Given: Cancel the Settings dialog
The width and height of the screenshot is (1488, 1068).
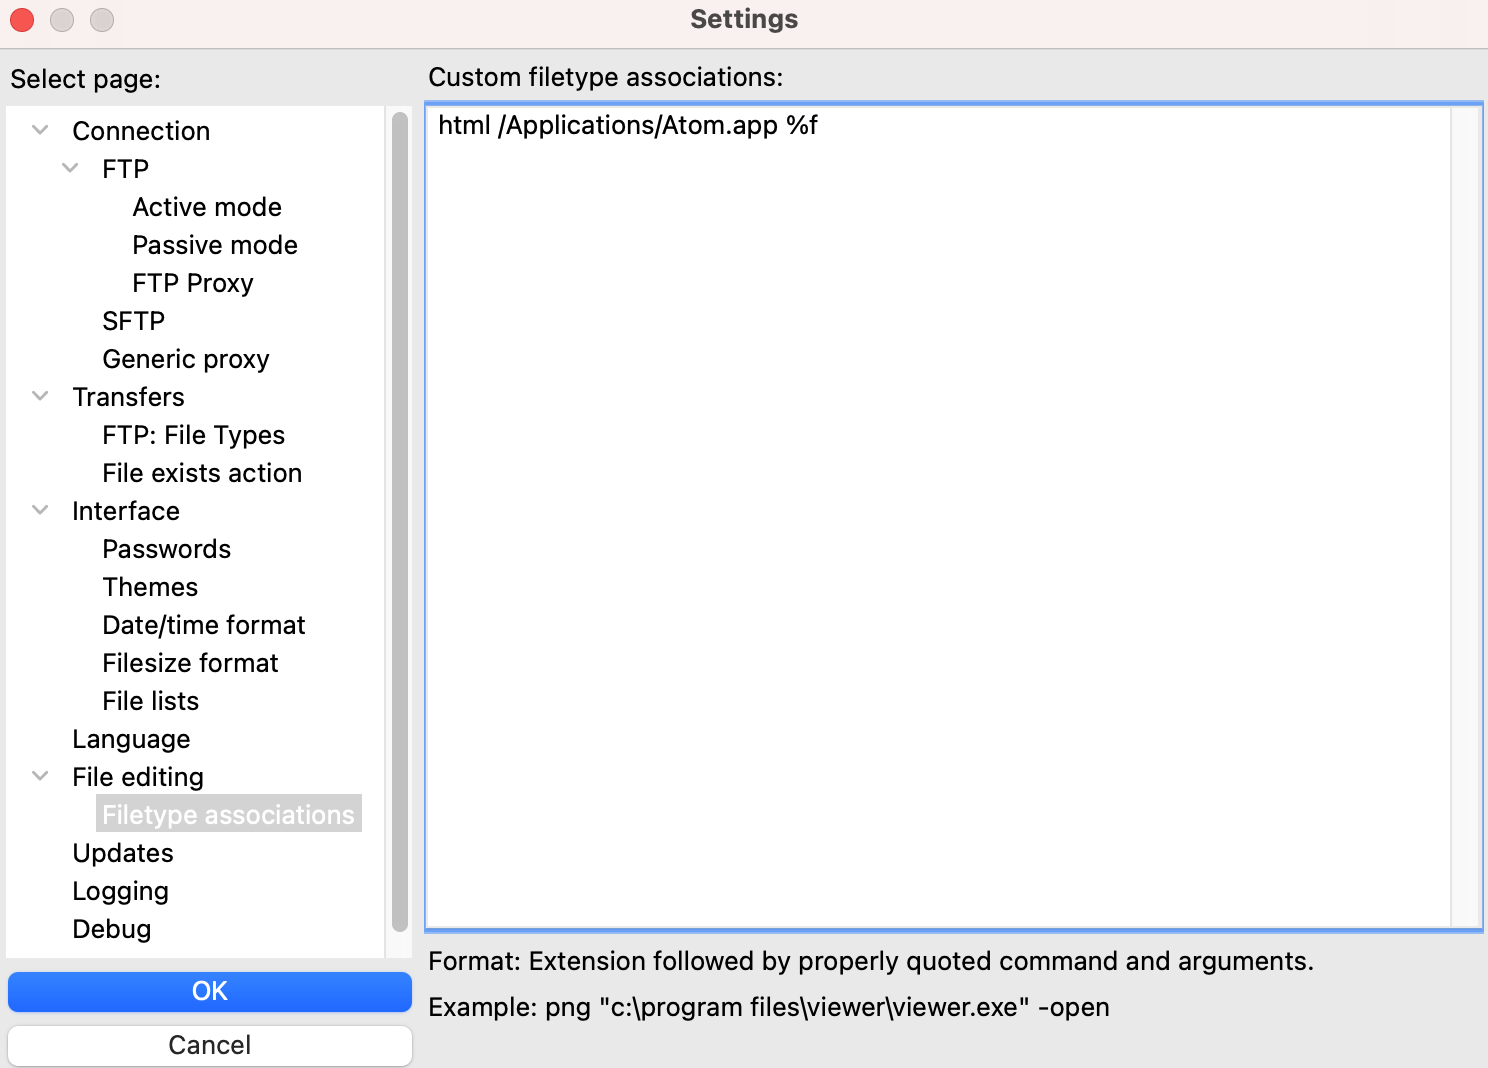Looking at the screenshot, I should tap(210, 1045).
